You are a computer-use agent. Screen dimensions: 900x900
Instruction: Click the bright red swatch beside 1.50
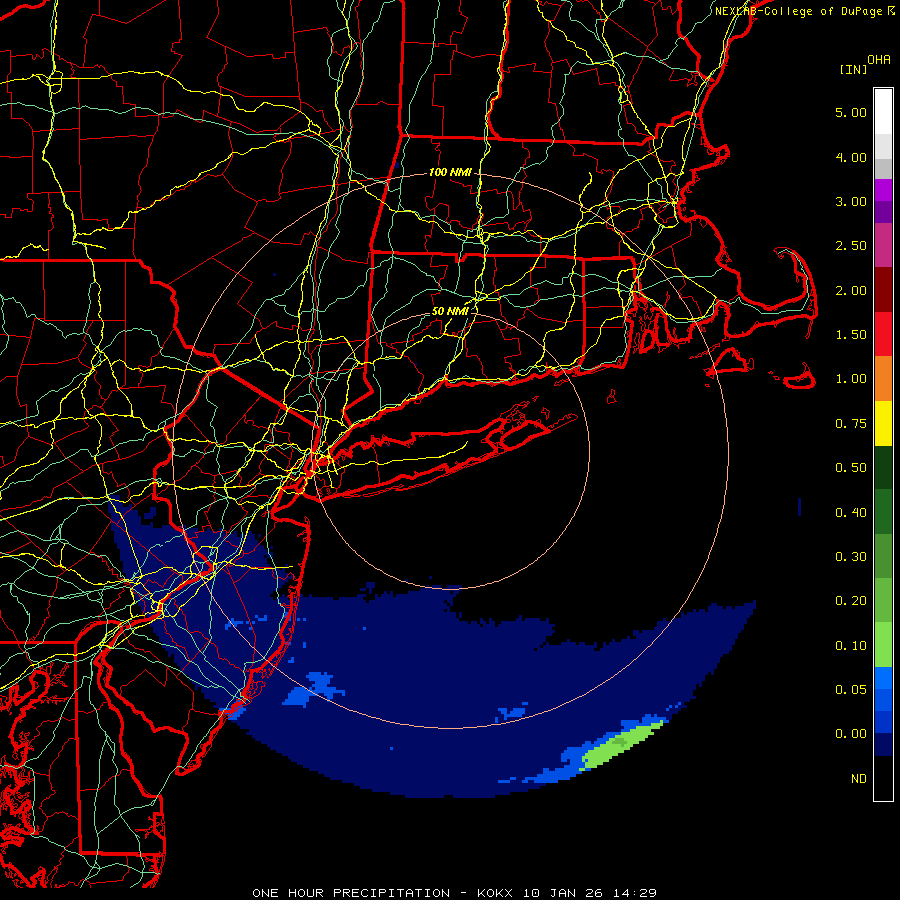(x=883, y=334)
